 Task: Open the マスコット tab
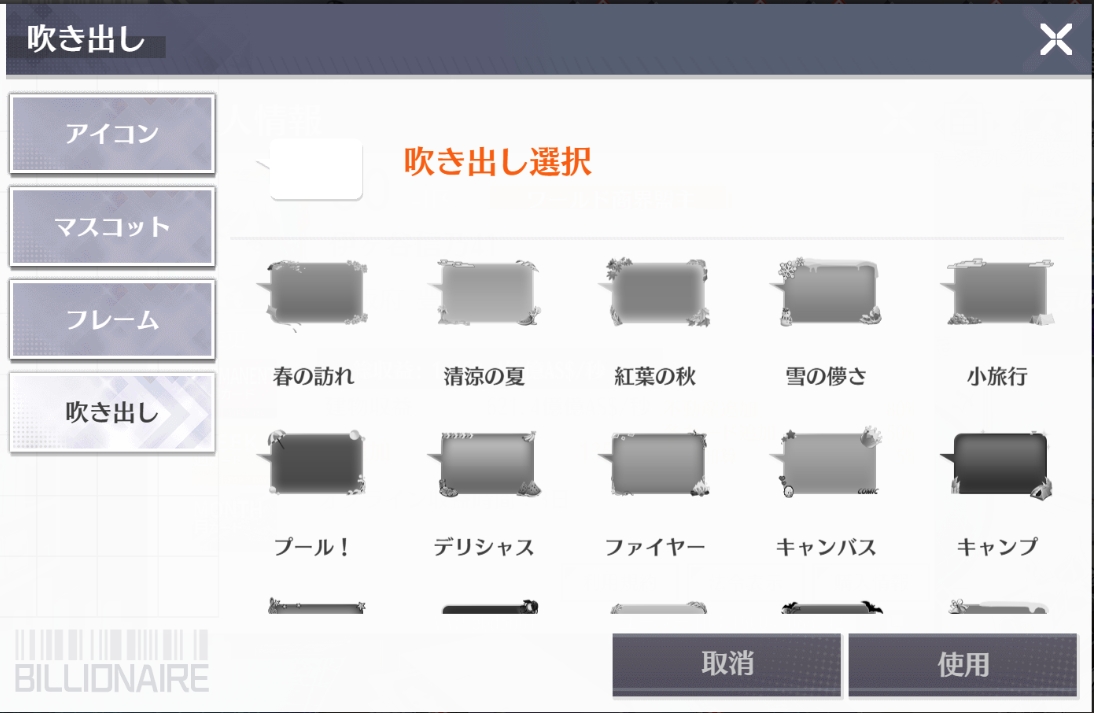point(112,227)
